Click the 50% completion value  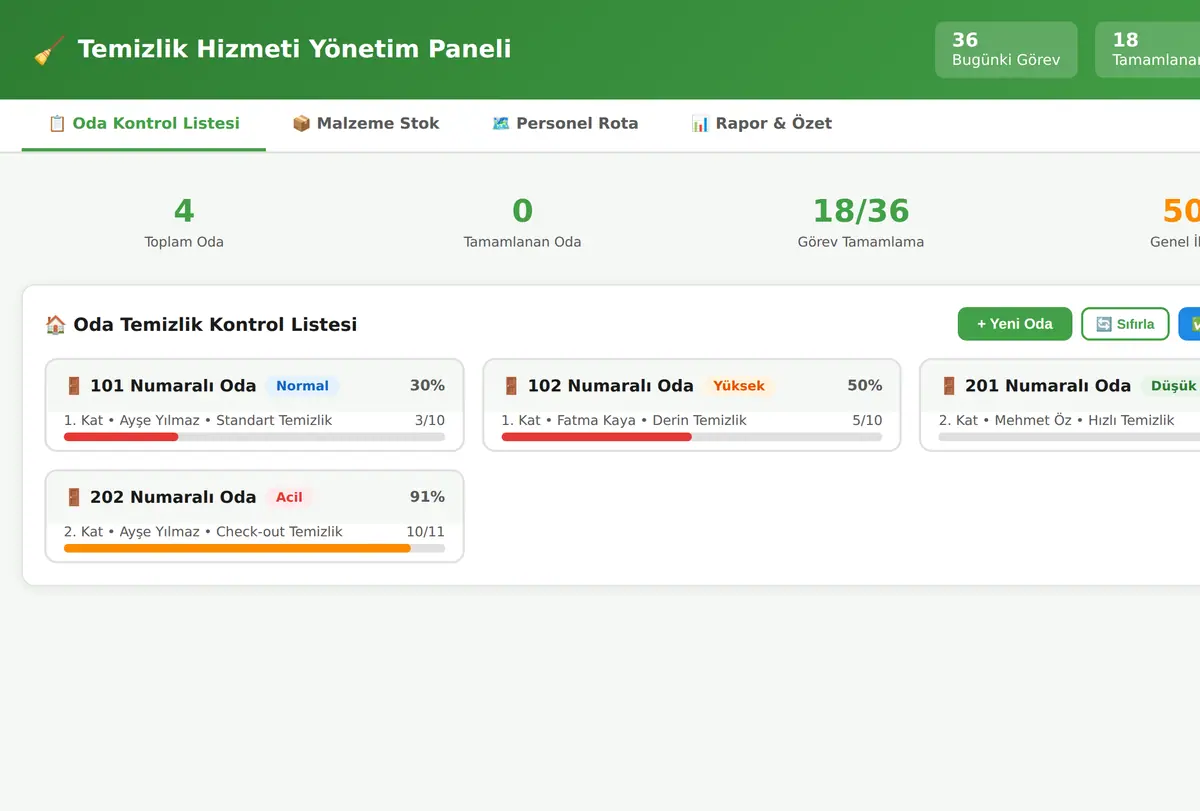(x=865, y=386)
